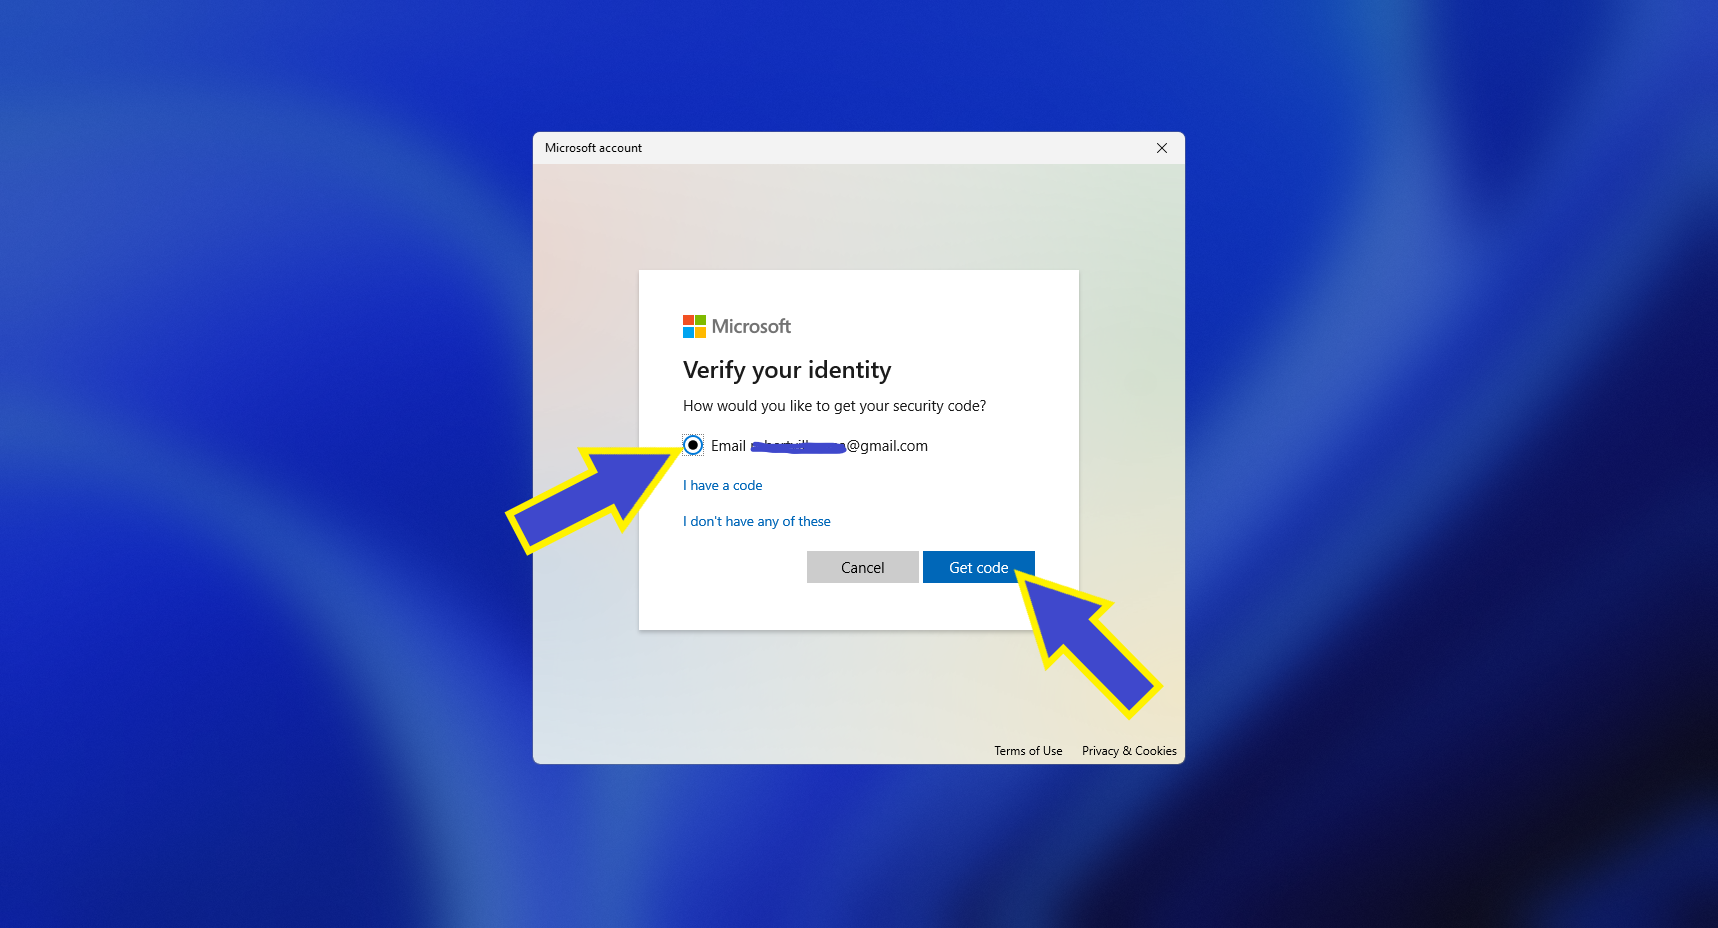Open Privacy & Cookies link

1129,751
